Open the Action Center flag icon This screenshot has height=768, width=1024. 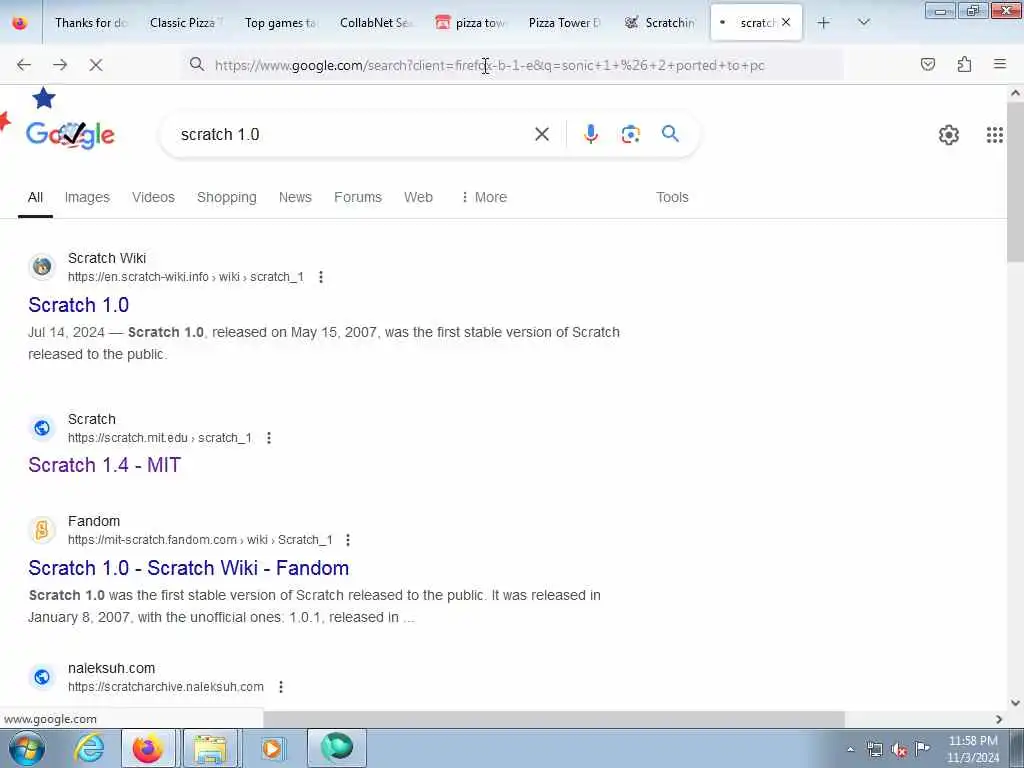tap(922, 749)
